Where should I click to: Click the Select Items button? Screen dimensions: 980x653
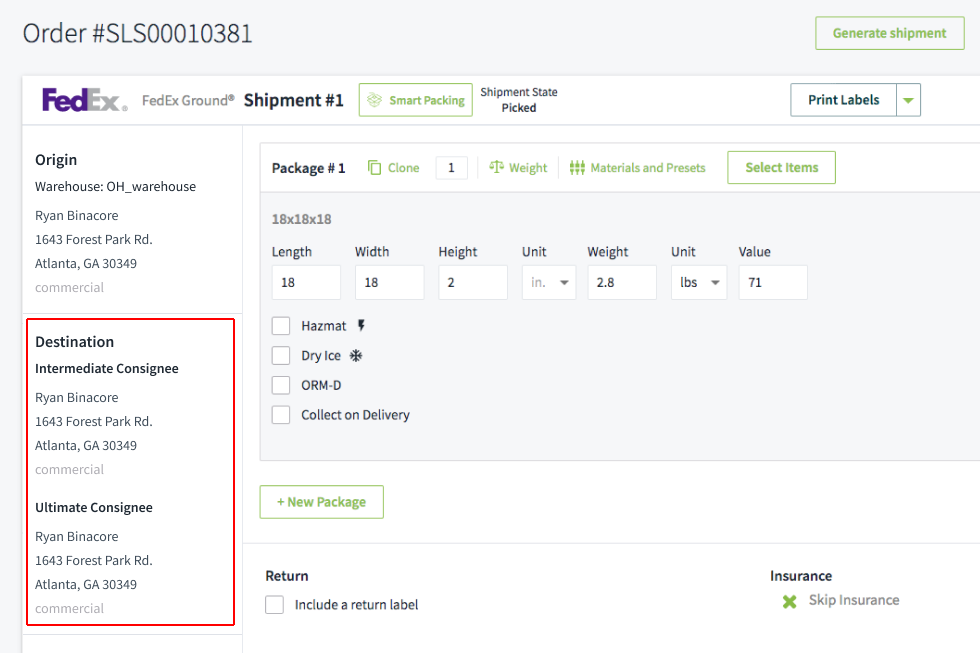[781, 167]
